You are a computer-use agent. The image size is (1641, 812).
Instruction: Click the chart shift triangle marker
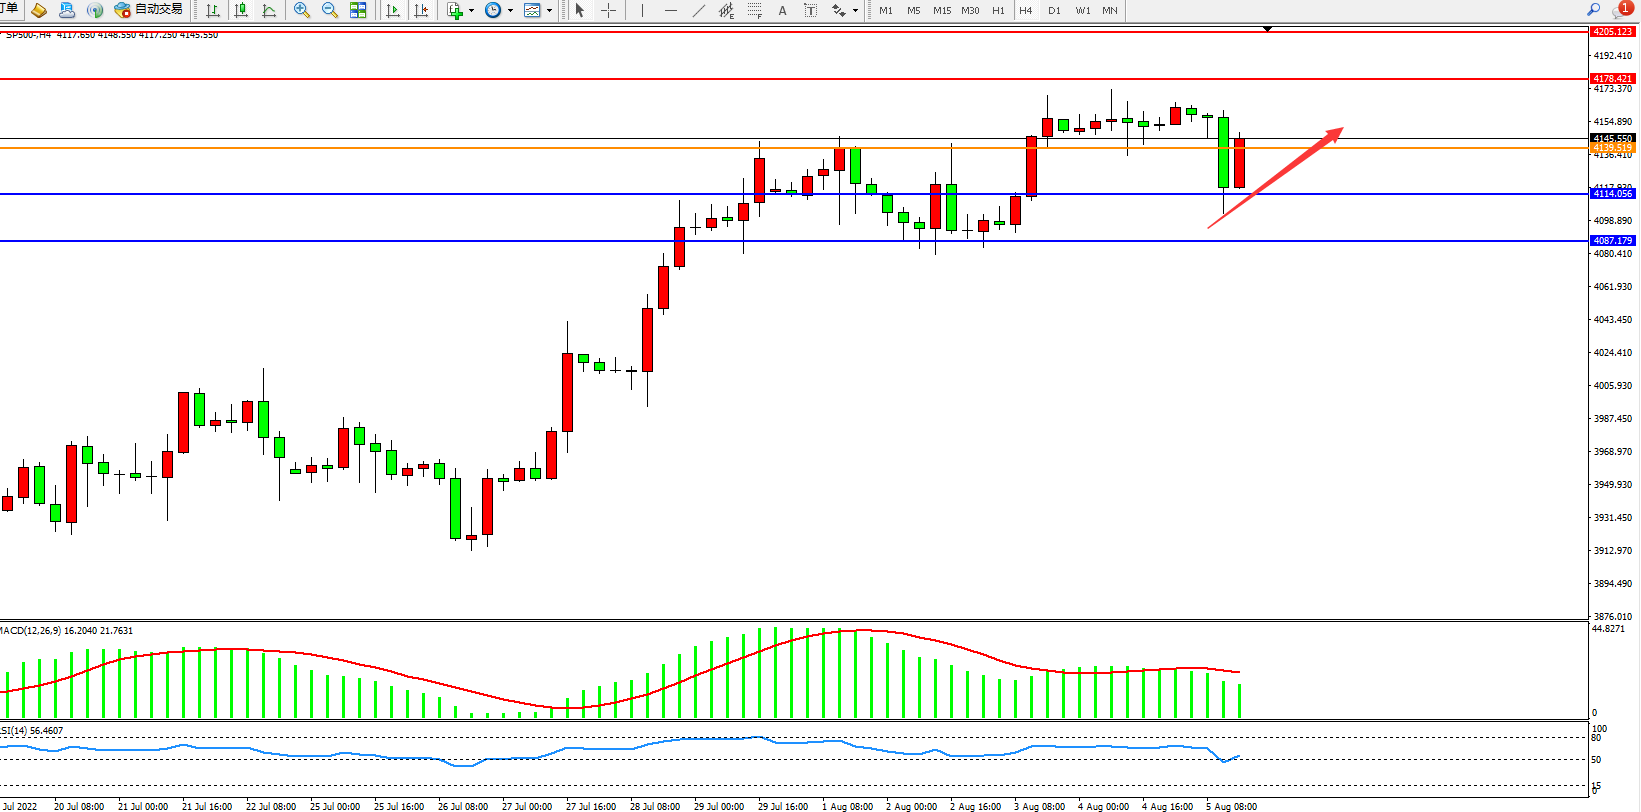click(x=1267, y=29)
